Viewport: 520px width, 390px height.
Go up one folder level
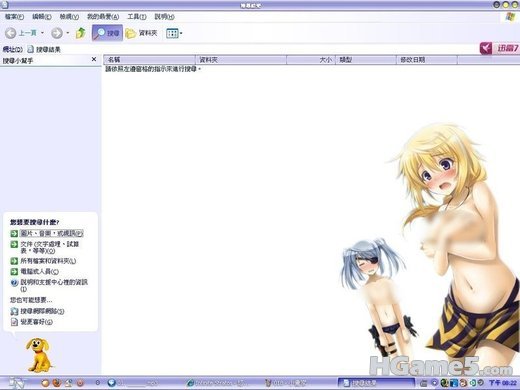[80, 33]
